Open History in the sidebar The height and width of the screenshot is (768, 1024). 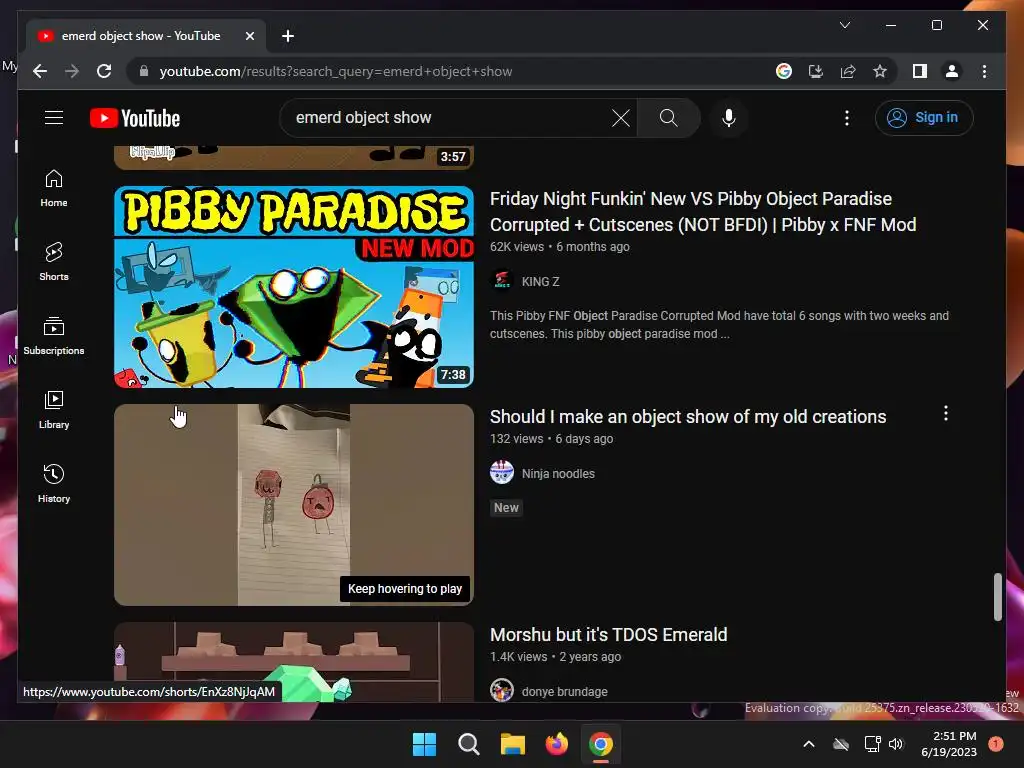pyautogui.click(x=54, y=484)
